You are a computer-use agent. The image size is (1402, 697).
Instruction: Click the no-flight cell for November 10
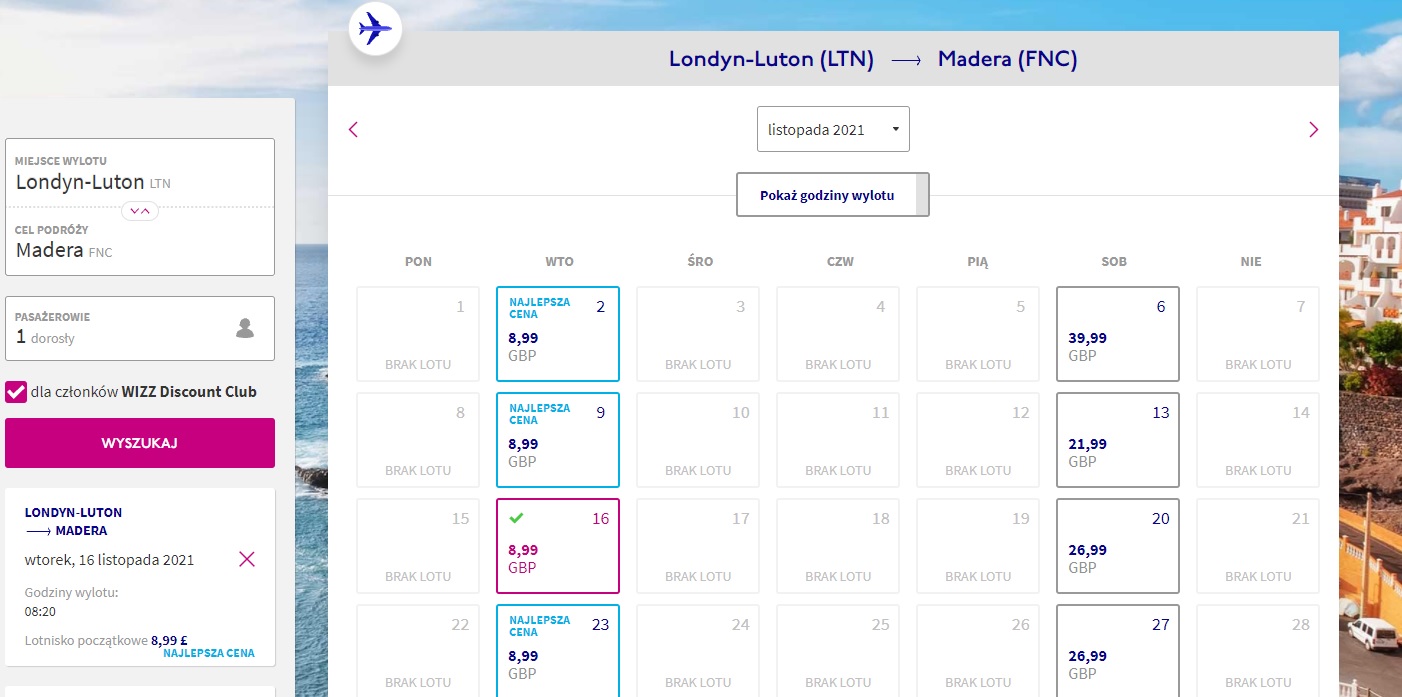698,440
